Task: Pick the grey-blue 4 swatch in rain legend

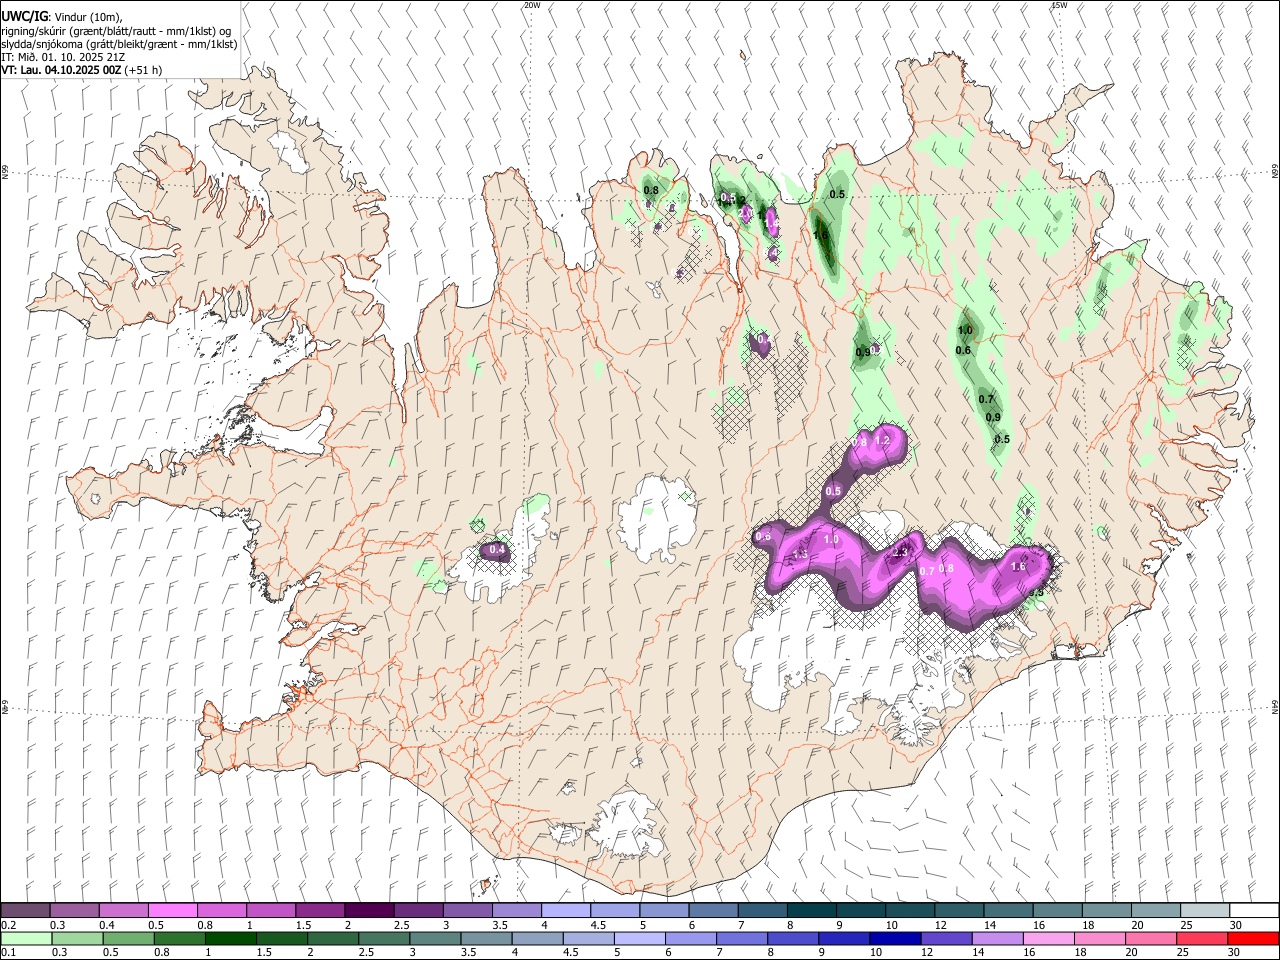Action: coord(537,938)
